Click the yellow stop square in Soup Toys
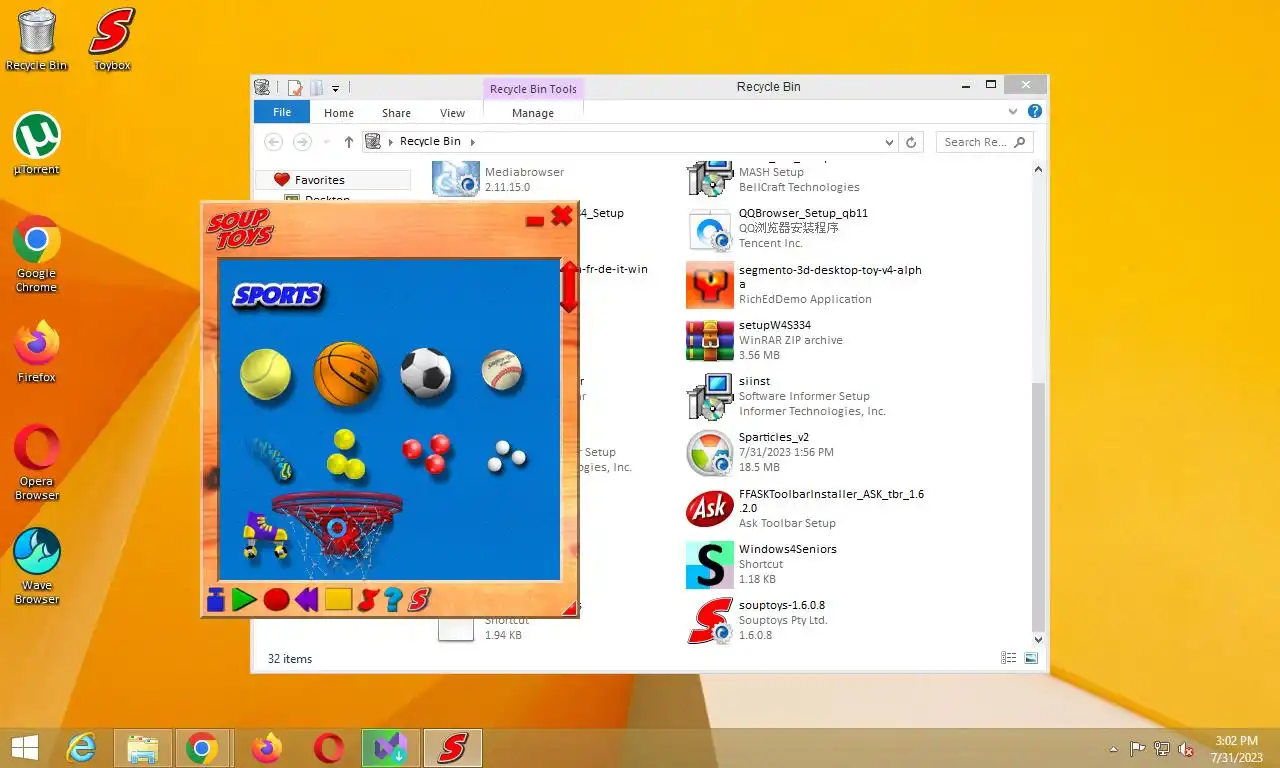The width and height of the screenshot is (1280, 768). [338, 600]
